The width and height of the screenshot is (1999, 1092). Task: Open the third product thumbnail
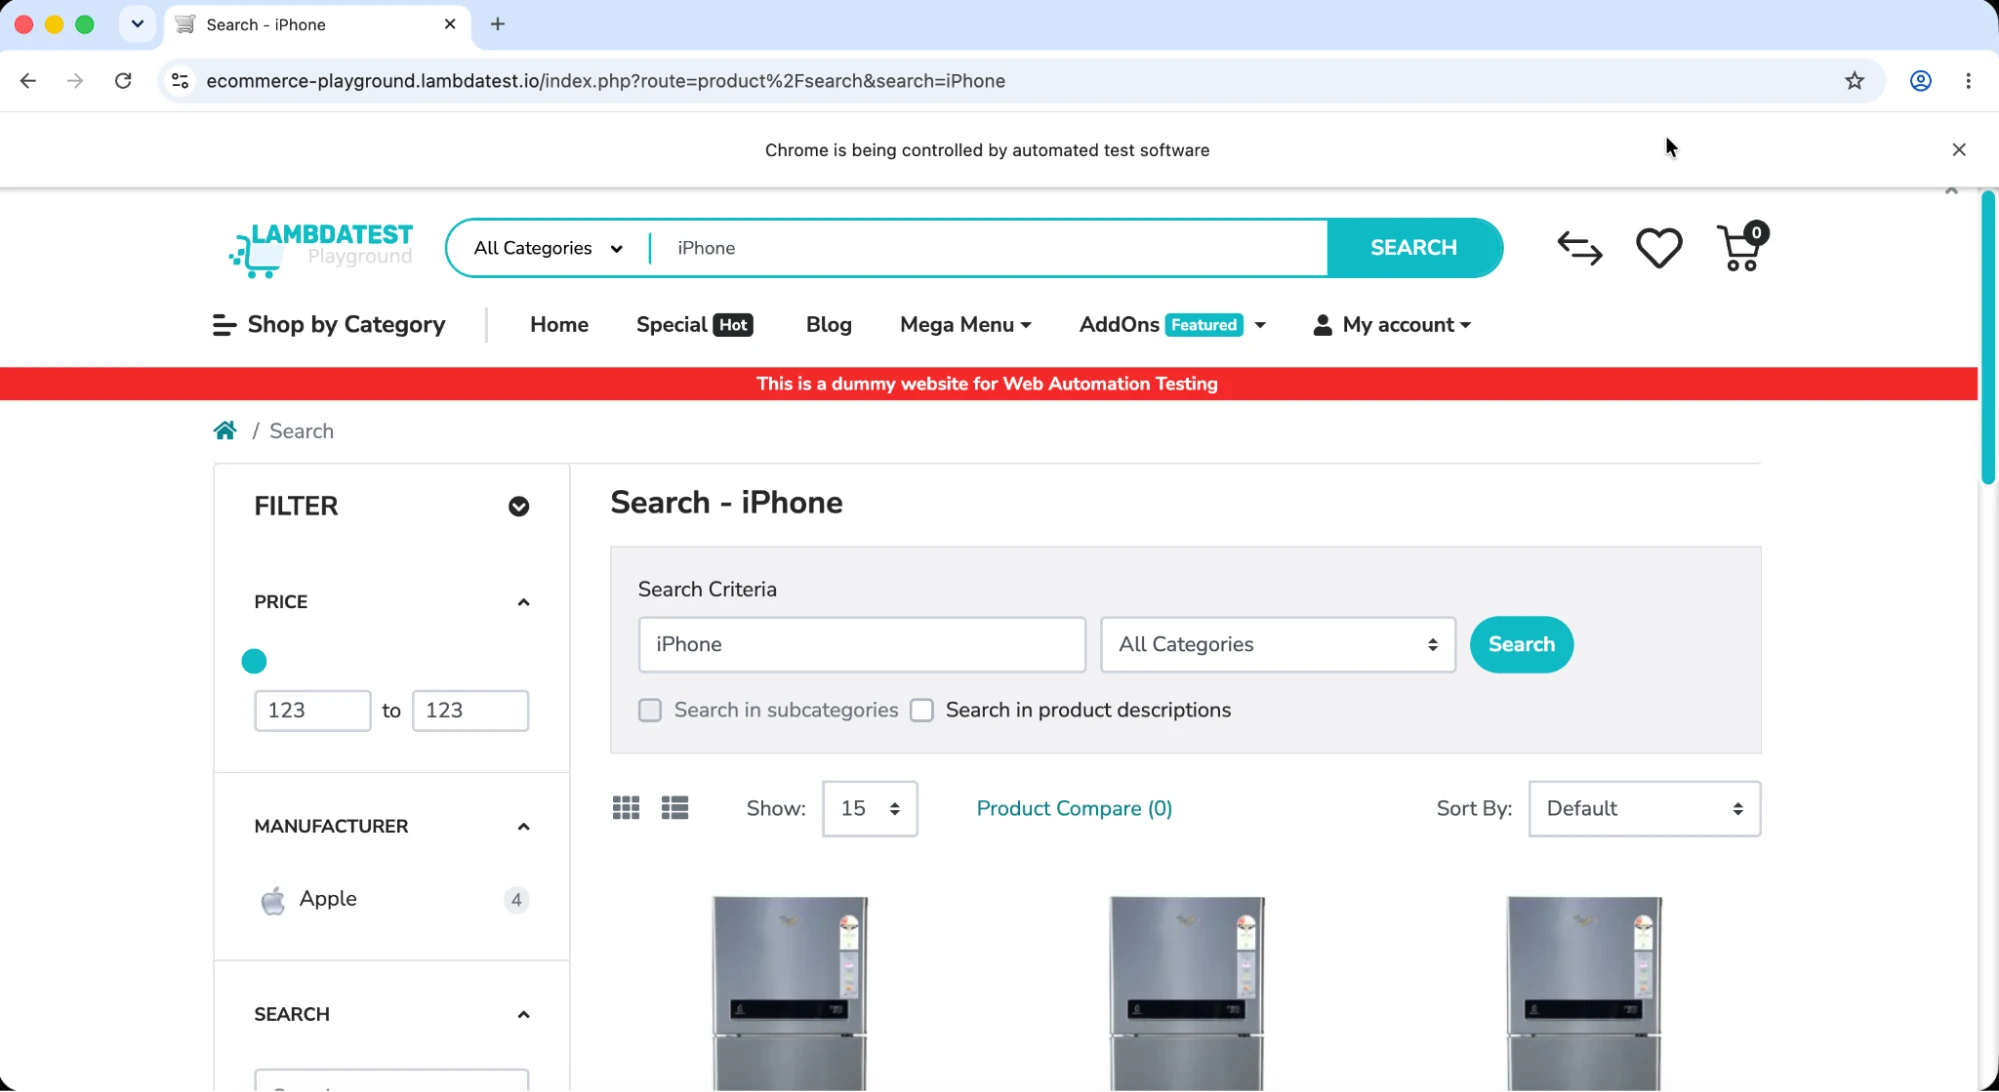pos(1584,992)
